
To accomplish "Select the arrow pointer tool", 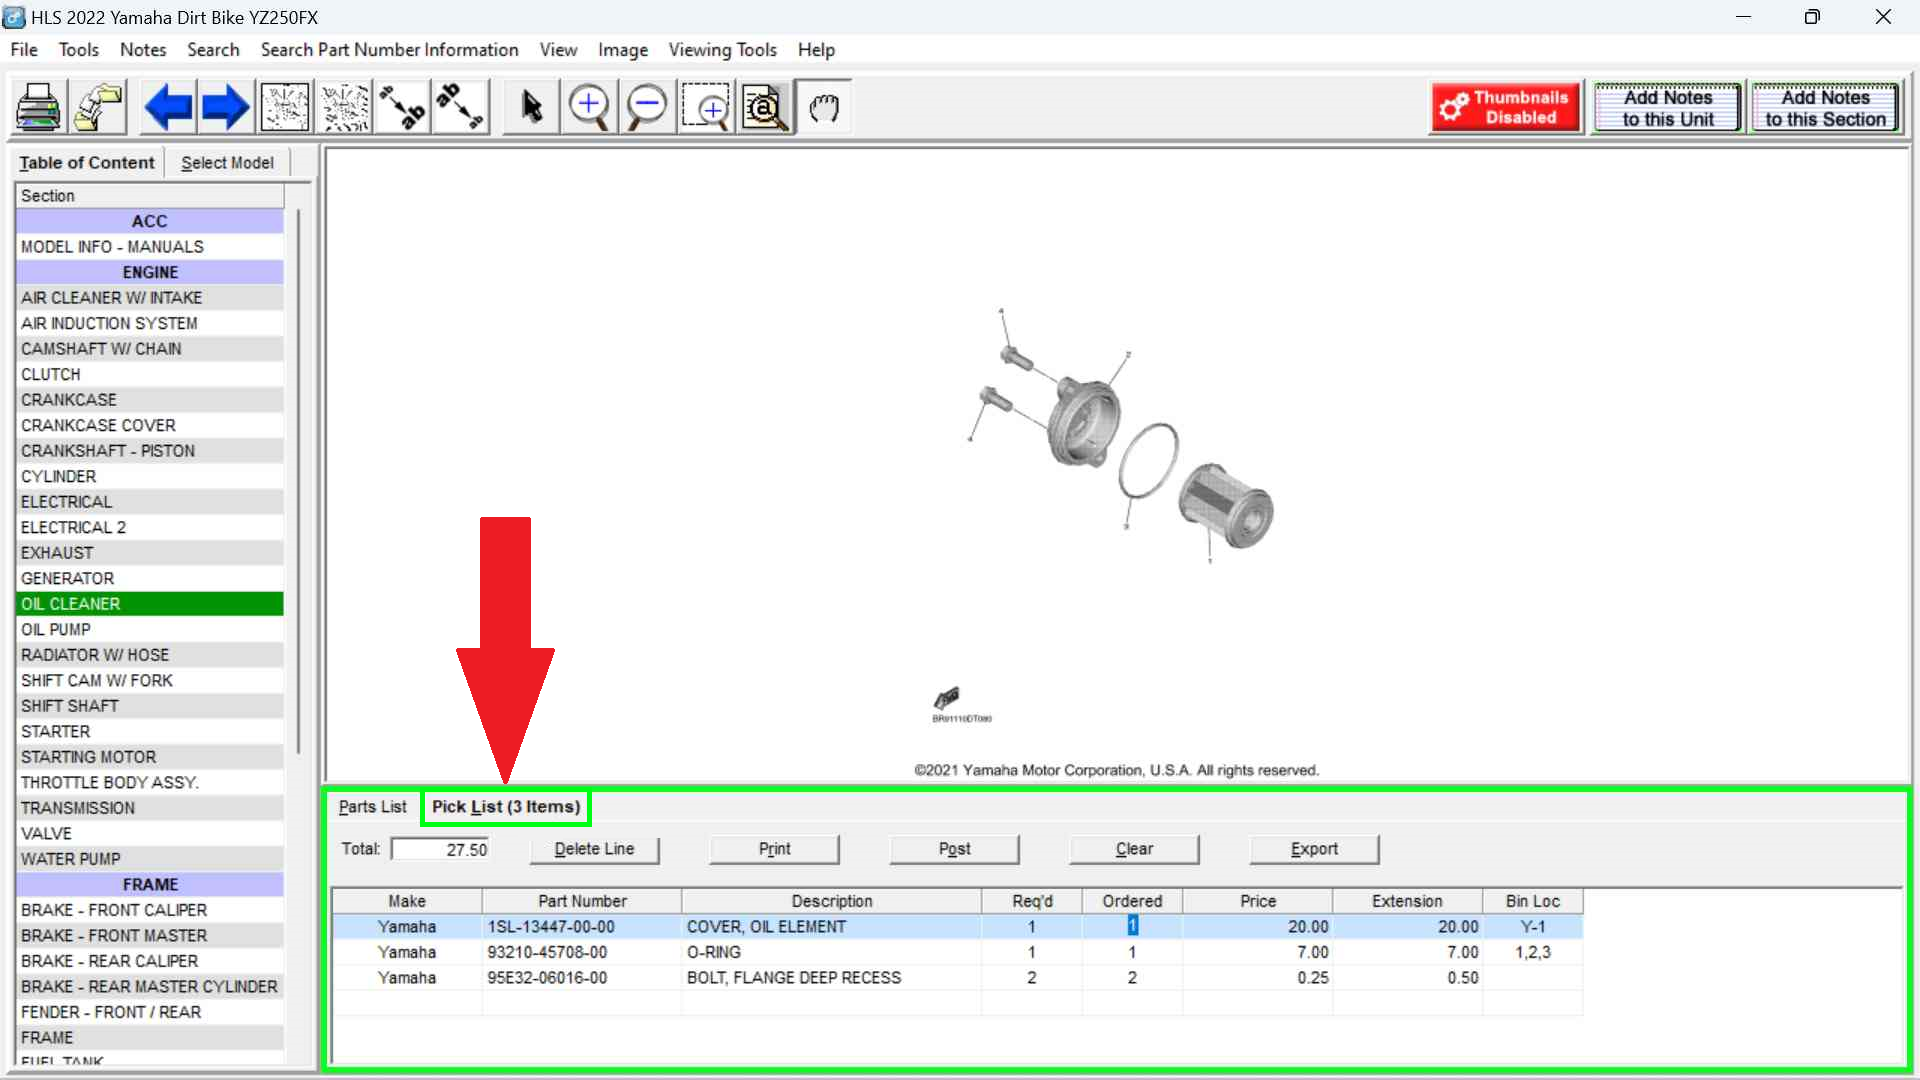I will (531, 107).
